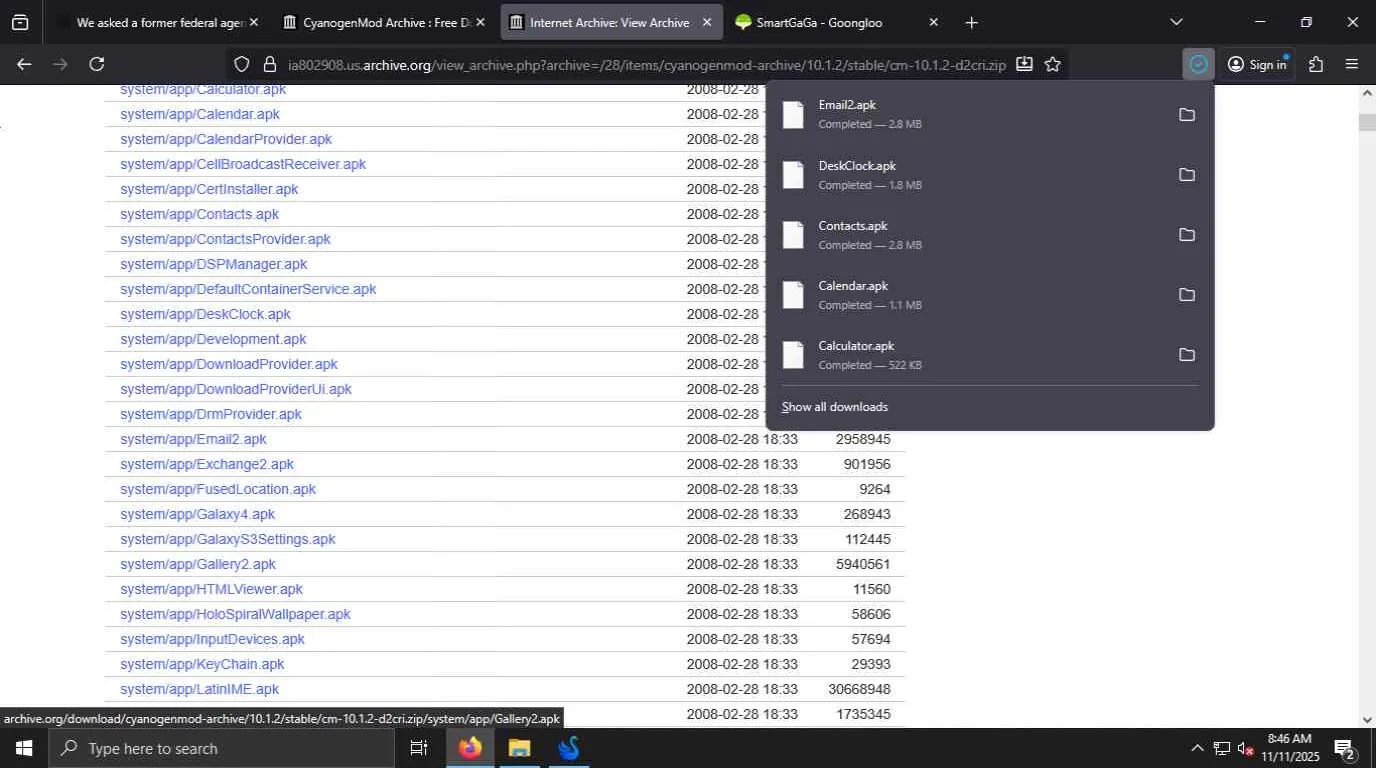Open the Extensions puzzle-piece menu
This screenshot has width=1376, height=768.
[x=1316, y=64]
